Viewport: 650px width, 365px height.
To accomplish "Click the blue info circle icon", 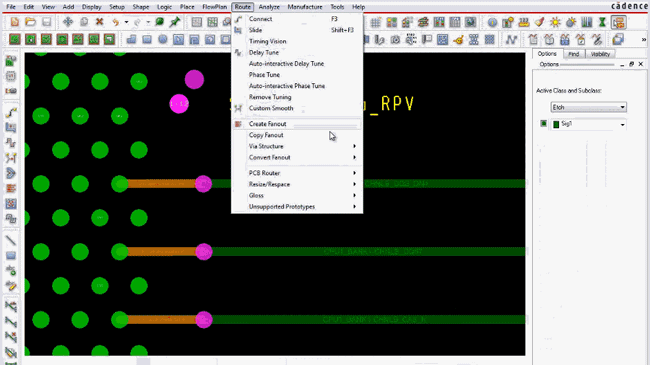I will pos(492,22).
